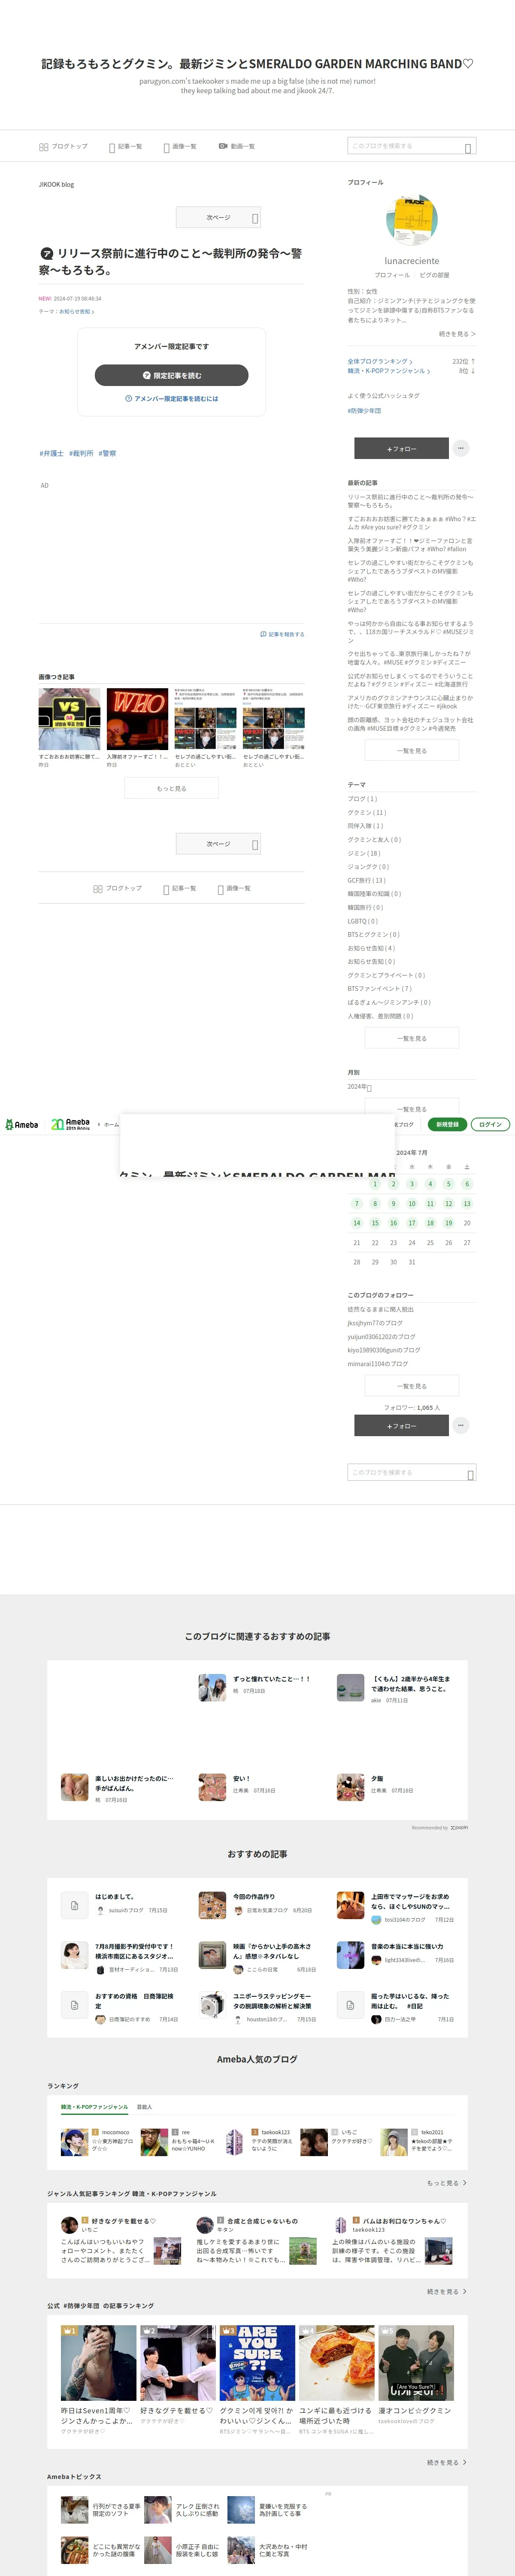This screenshot has width=515, height=2576.
Task: Go to the 次ページ button above the article
Action: point(218,217)
